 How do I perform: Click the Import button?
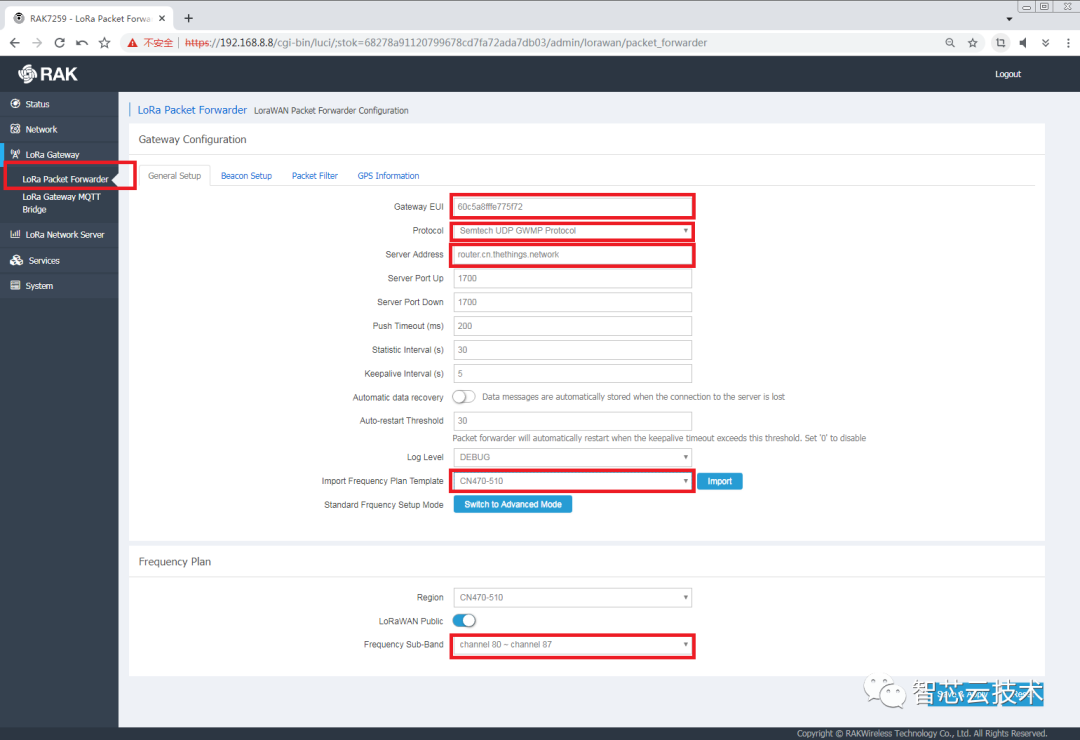(x=720, y=481)
